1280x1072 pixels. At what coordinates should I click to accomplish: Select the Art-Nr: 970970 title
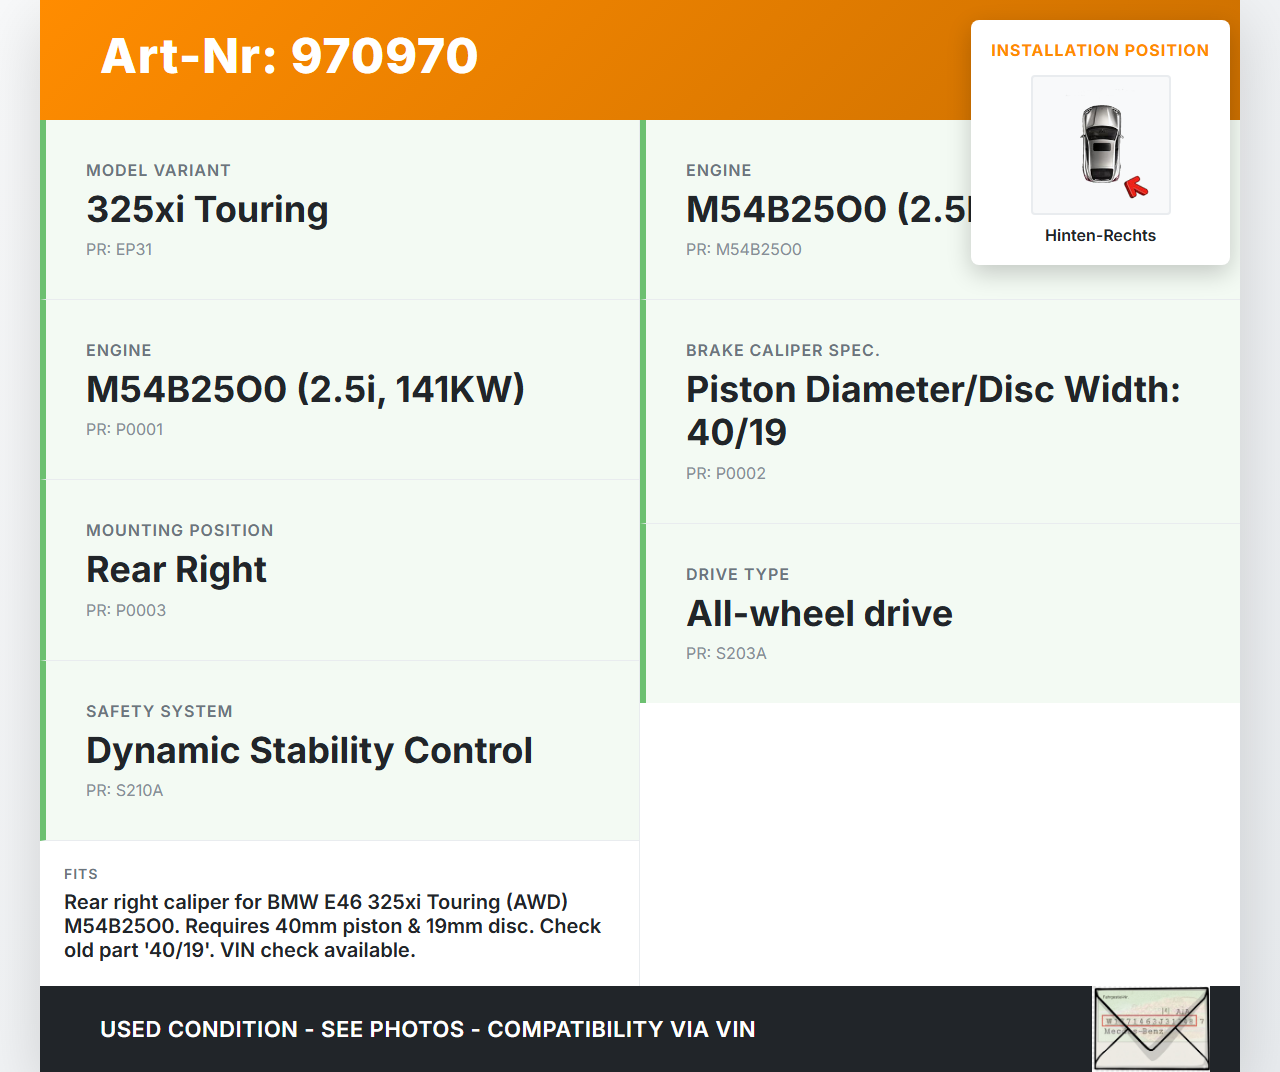(289, 56)
